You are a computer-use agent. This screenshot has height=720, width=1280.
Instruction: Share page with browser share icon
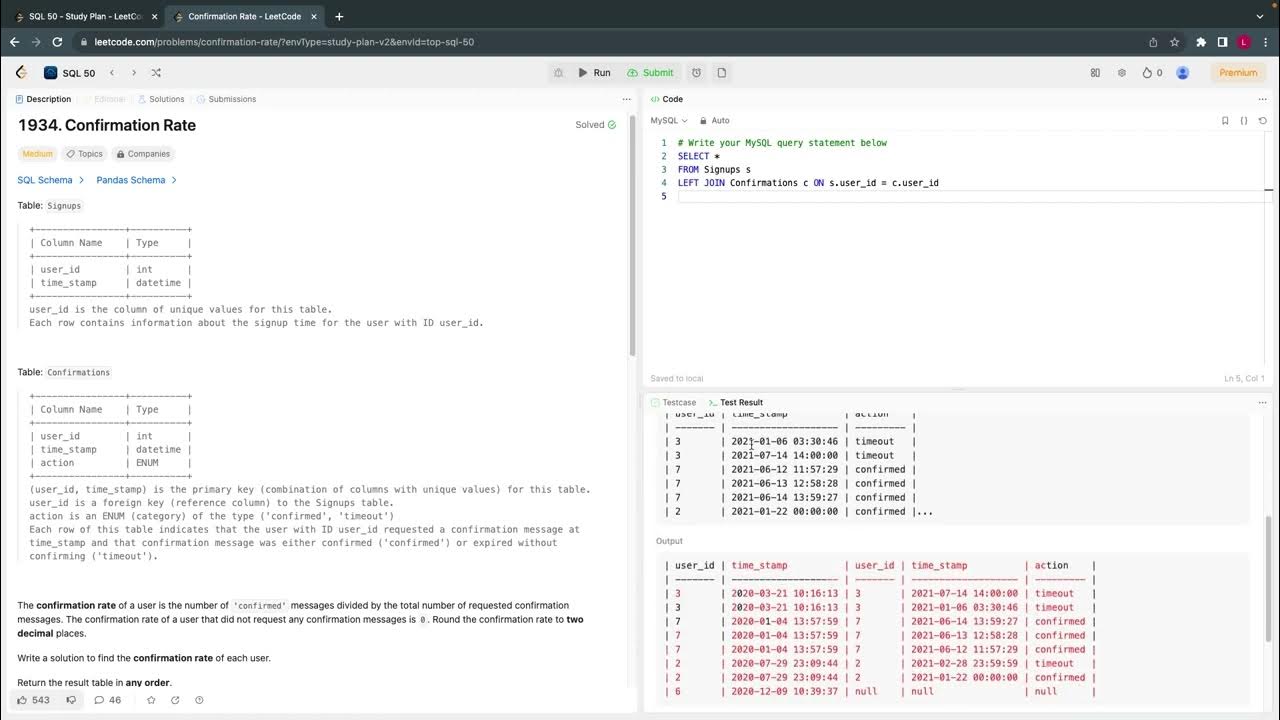(x=1153, y=42)
